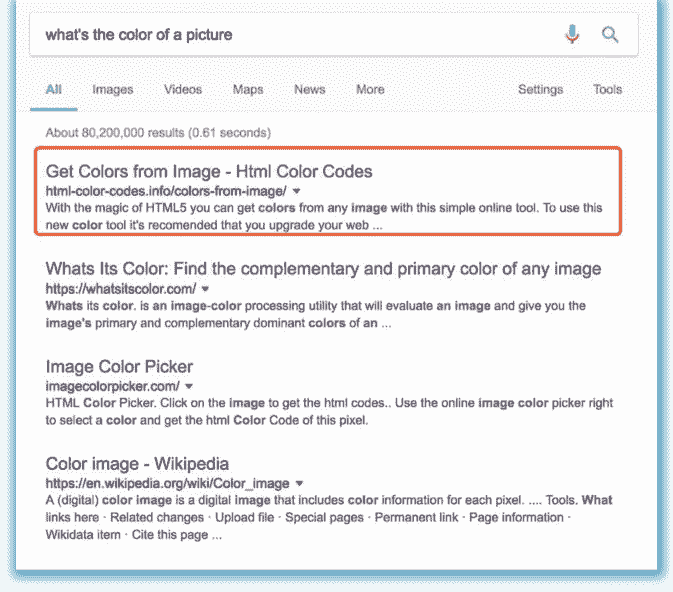Expand dropdown arrow beside imagecolorpicker.com URL
673x592 pixels.
[x=189, y=385]
